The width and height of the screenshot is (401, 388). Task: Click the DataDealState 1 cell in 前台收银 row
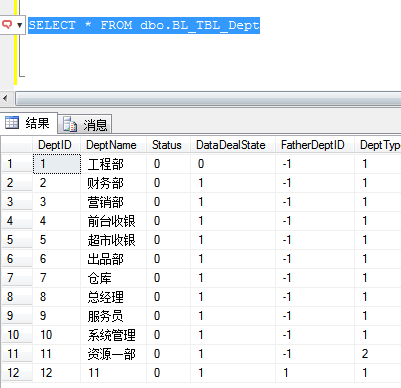pyautogui.click(x=233, y=221)
